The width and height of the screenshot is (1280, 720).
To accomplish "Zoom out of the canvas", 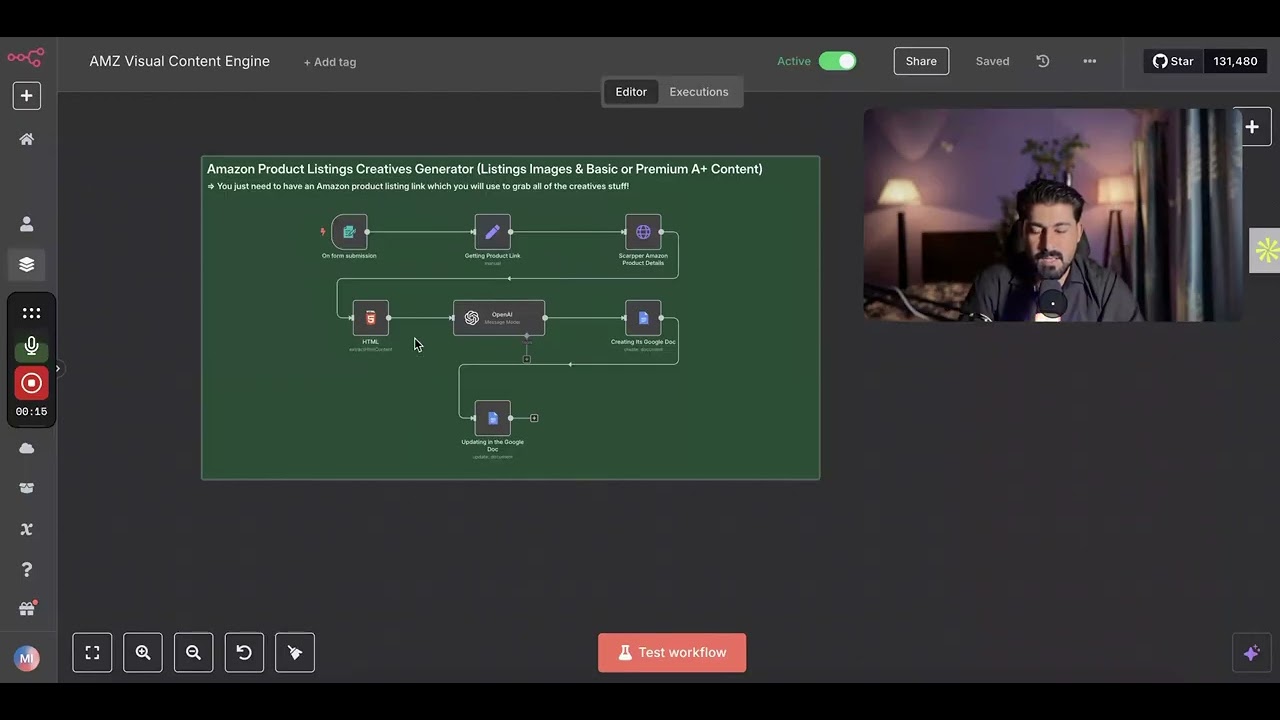I will pos(193,653).
